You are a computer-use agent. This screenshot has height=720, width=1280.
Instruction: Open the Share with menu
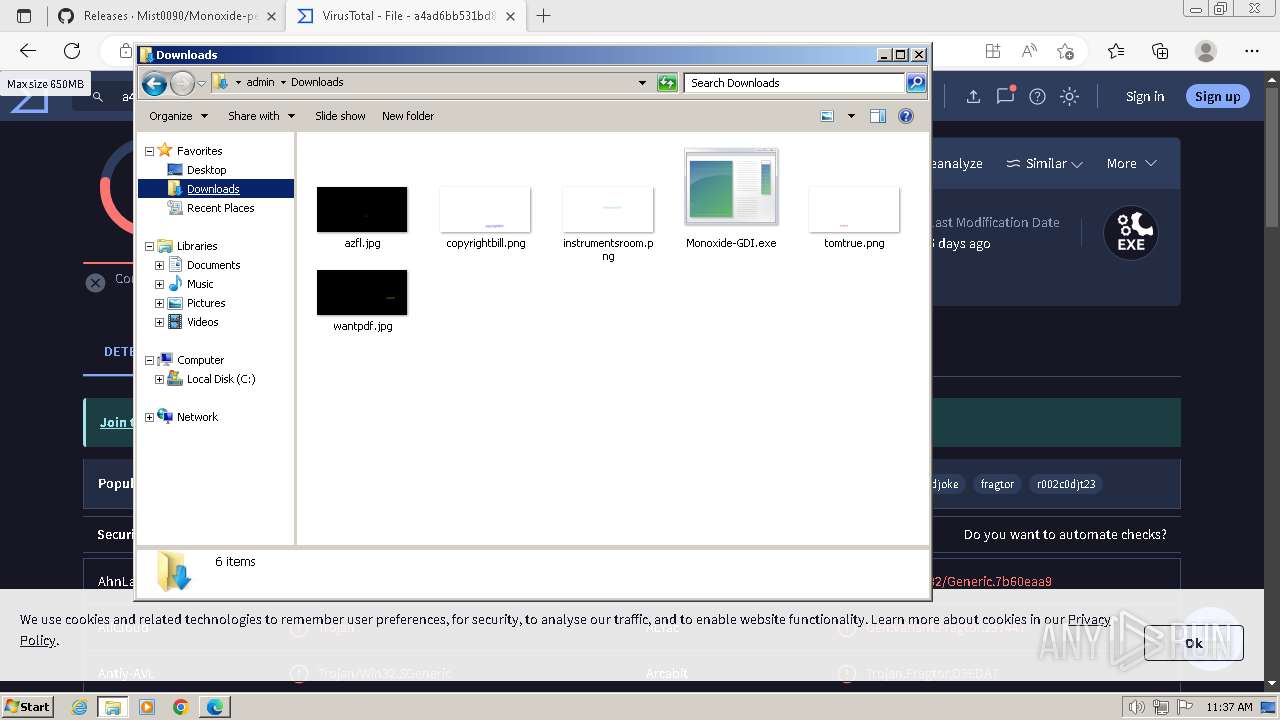click(261, 116)
